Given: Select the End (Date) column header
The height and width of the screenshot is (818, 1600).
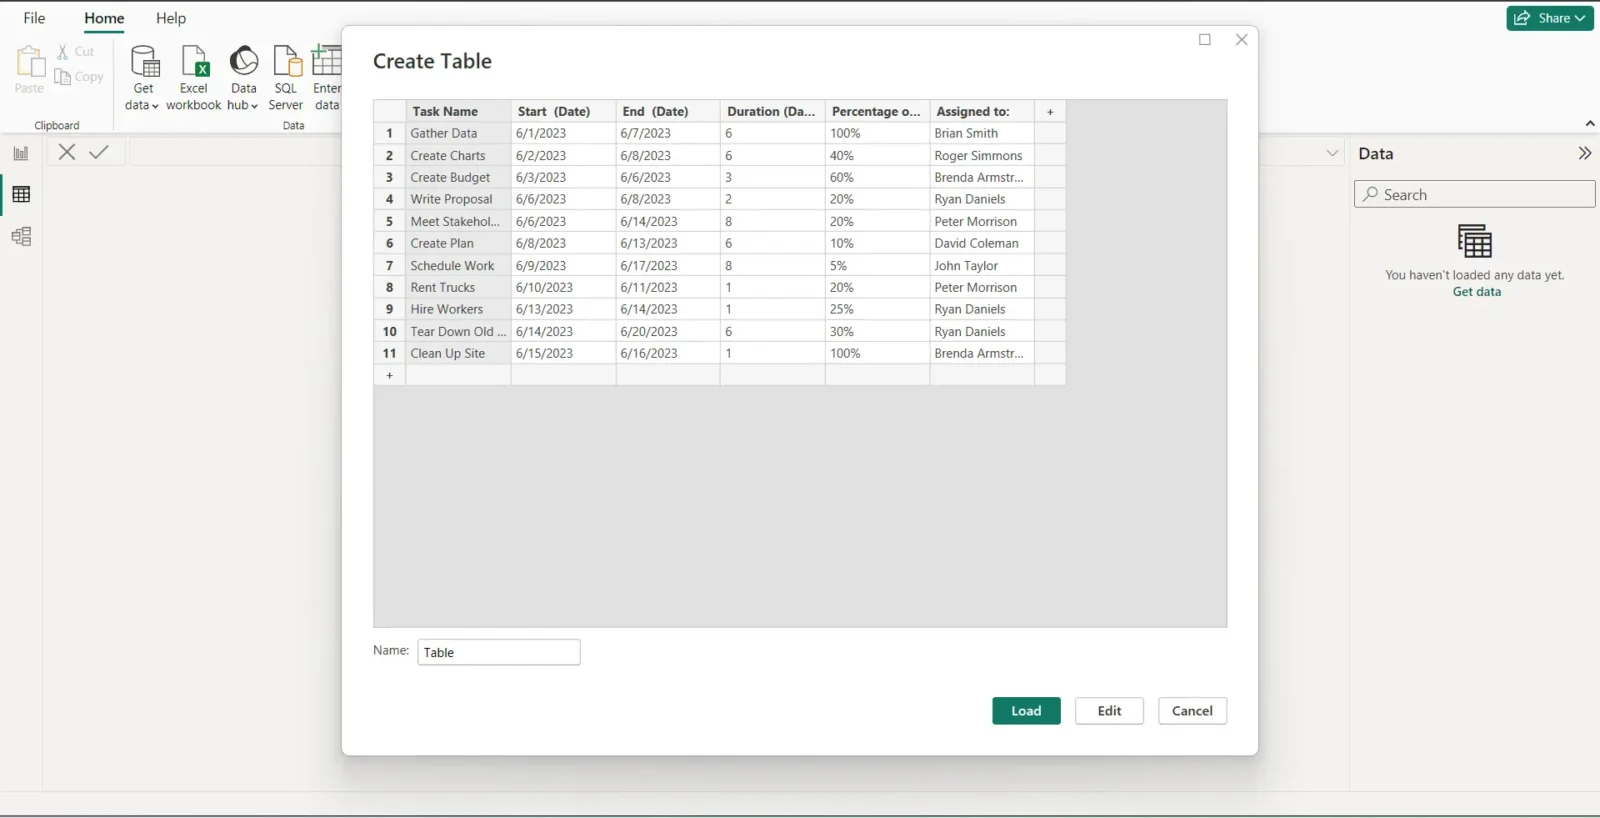Looking at the screenshot, I should 668,112.
